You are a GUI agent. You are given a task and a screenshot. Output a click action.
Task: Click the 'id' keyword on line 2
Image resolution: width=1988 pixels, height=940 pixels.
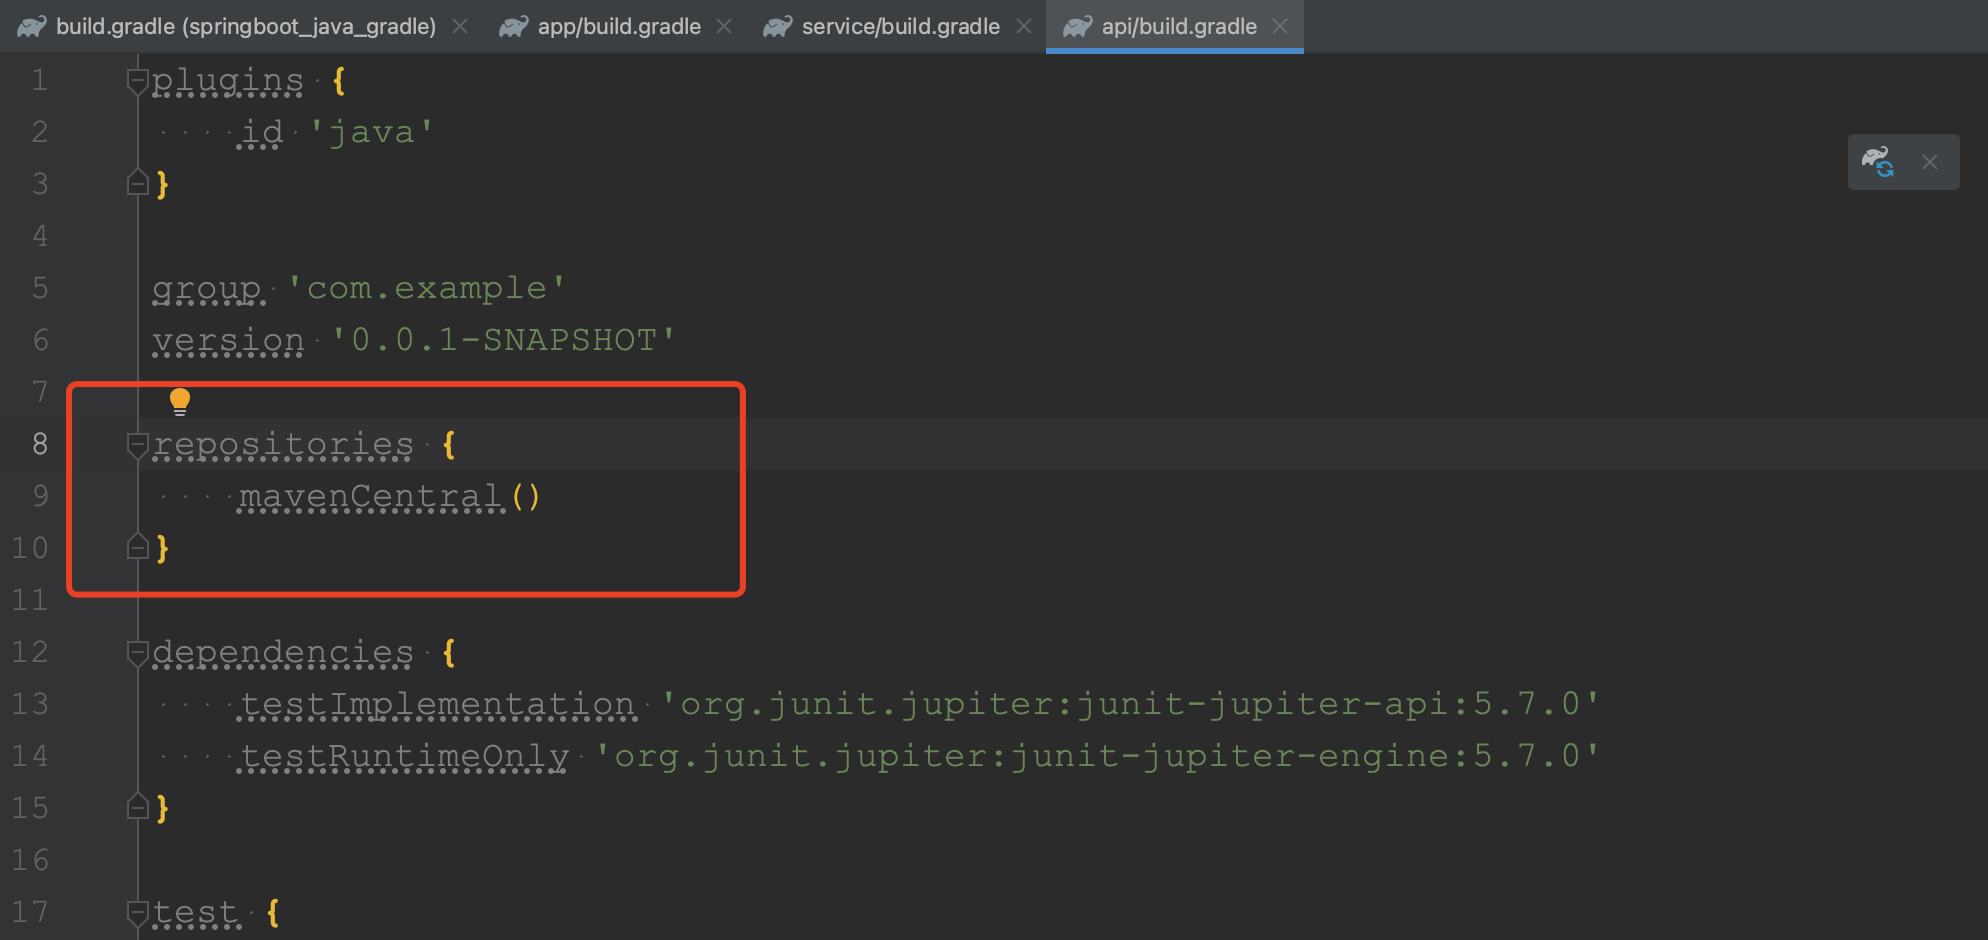[x=262, y=132]
